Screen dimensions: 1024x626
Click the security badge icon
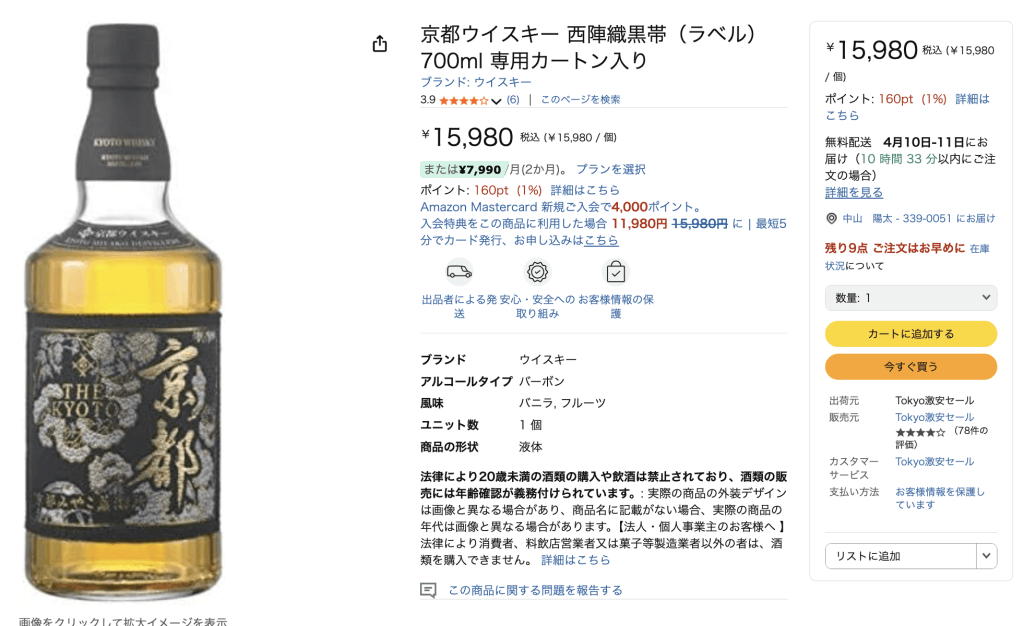538,271
